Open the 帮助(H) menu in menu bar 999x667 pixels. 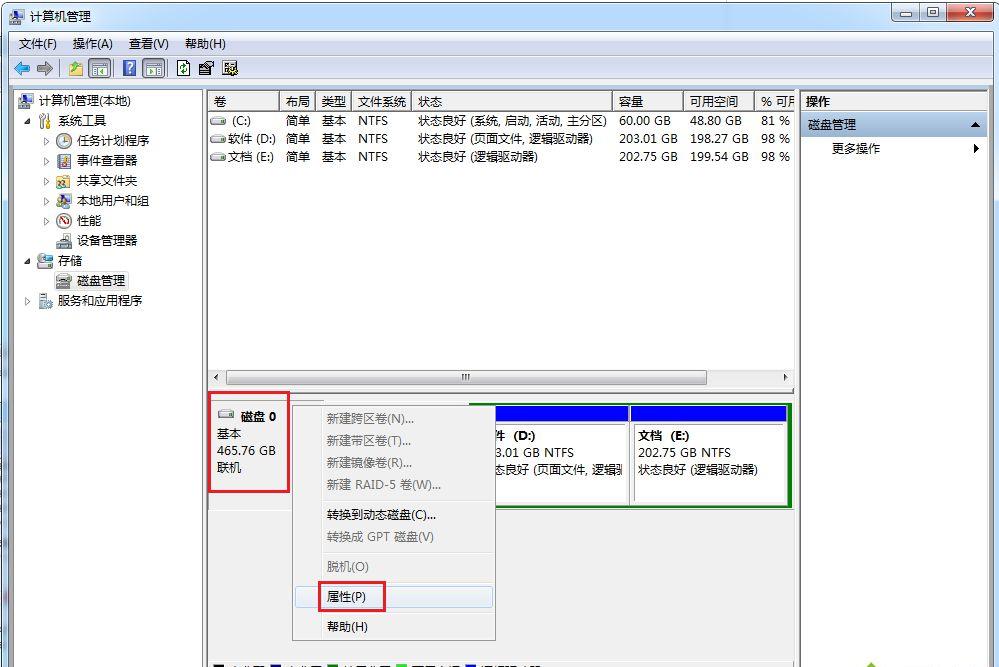point(205,43)
